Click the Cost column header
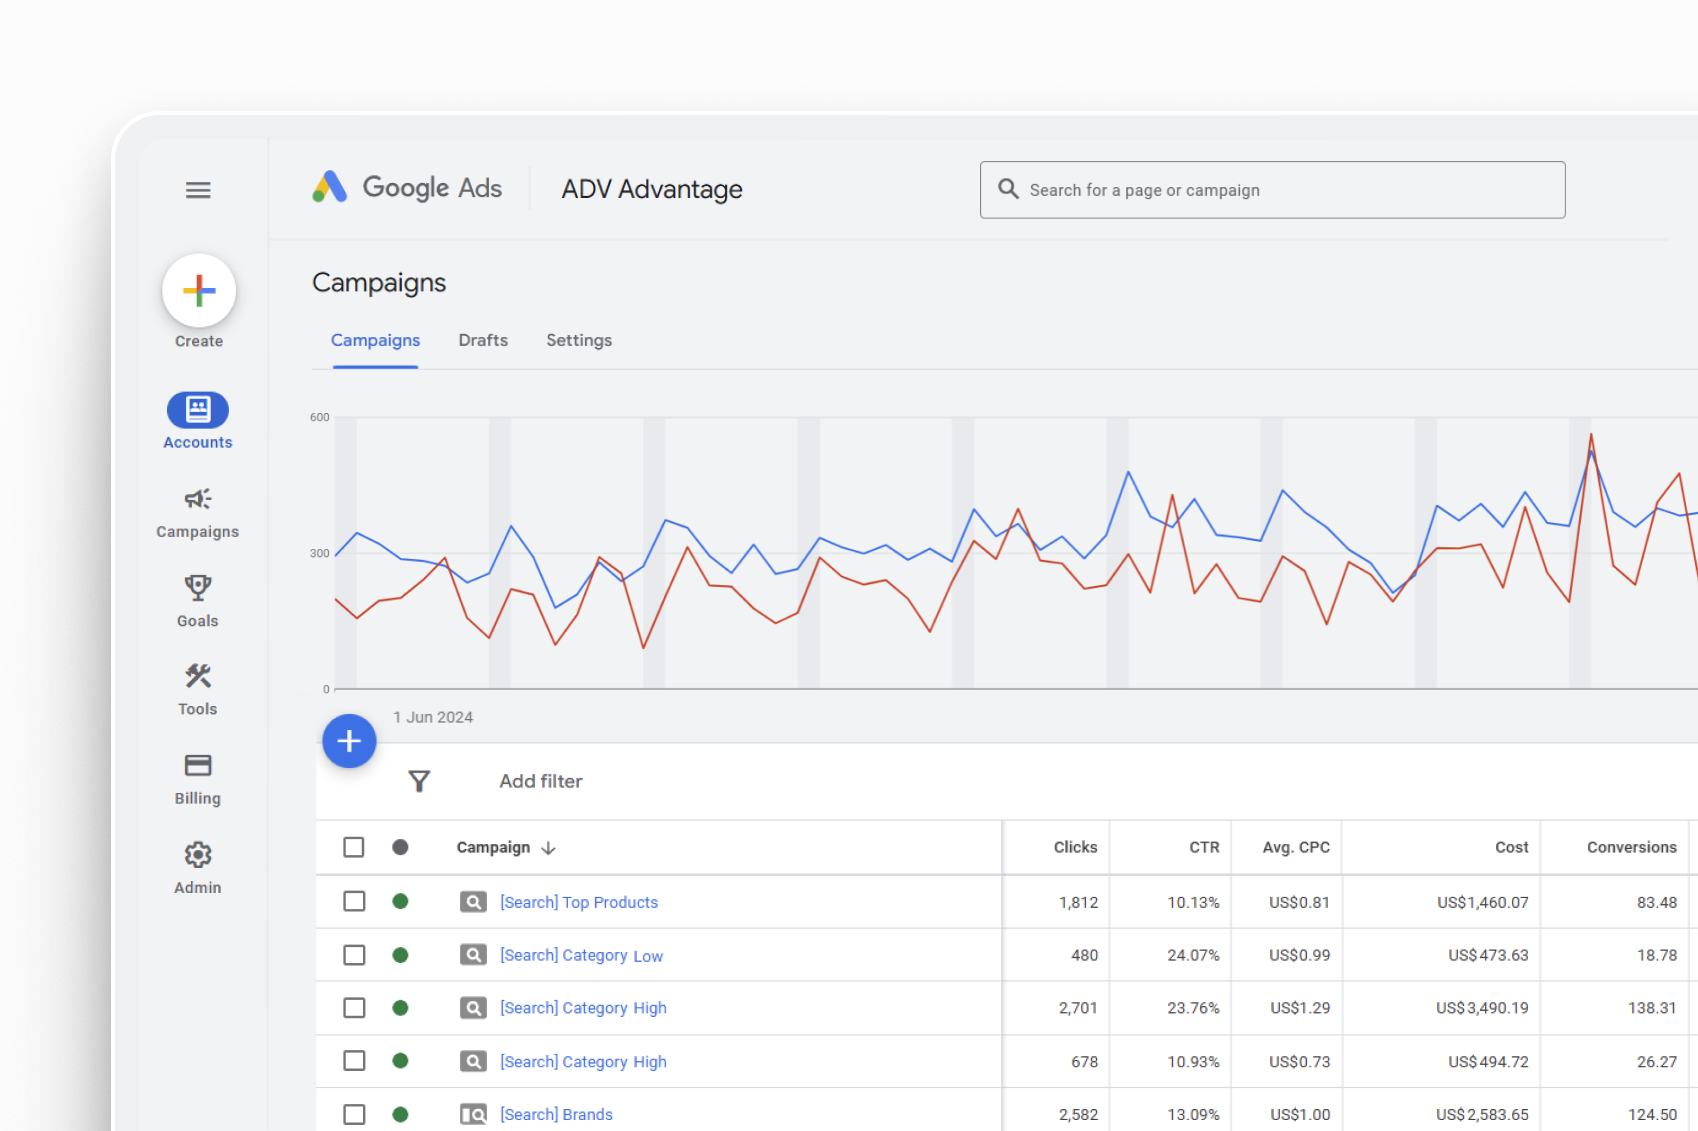The image size is (1698, 1131). tap(1511, 847)
